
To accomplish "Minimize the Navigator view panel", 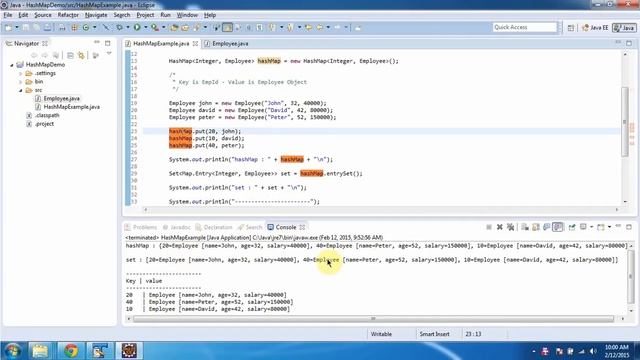I will [97, 42].
